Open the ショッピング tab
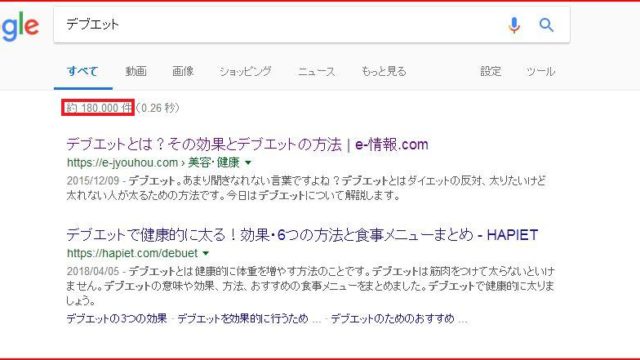The height and width of the screenshot is (360, 640). tap(245, 71)
